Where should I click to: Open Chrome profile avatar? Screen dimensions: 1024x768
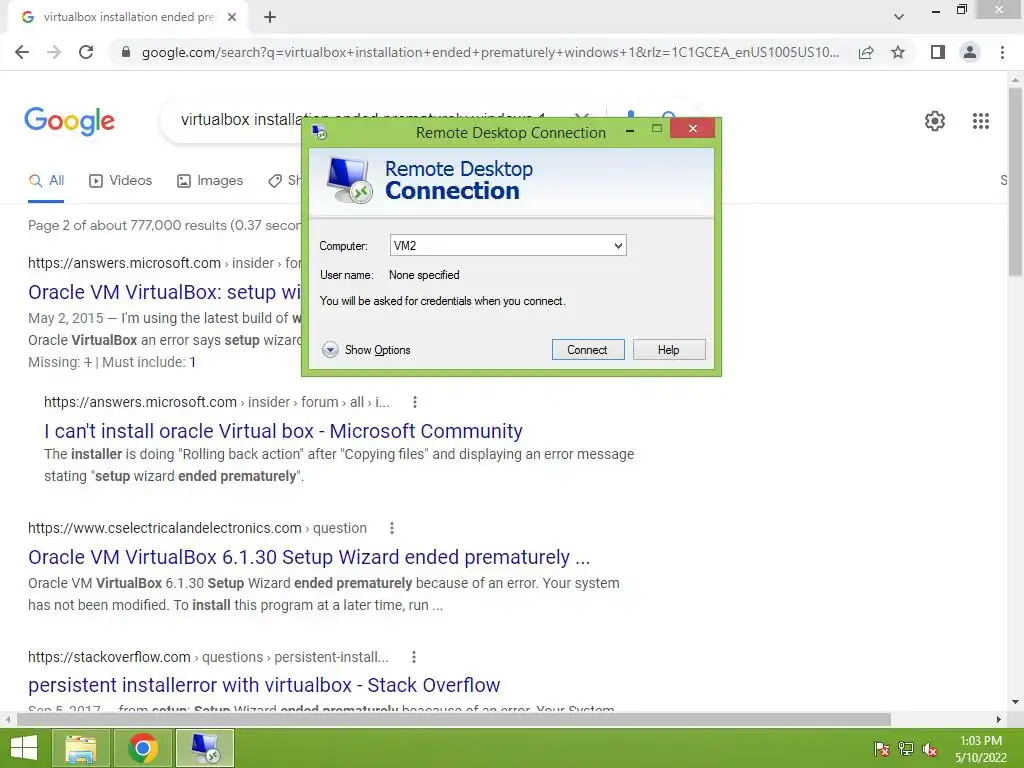(x=970, y=52)
